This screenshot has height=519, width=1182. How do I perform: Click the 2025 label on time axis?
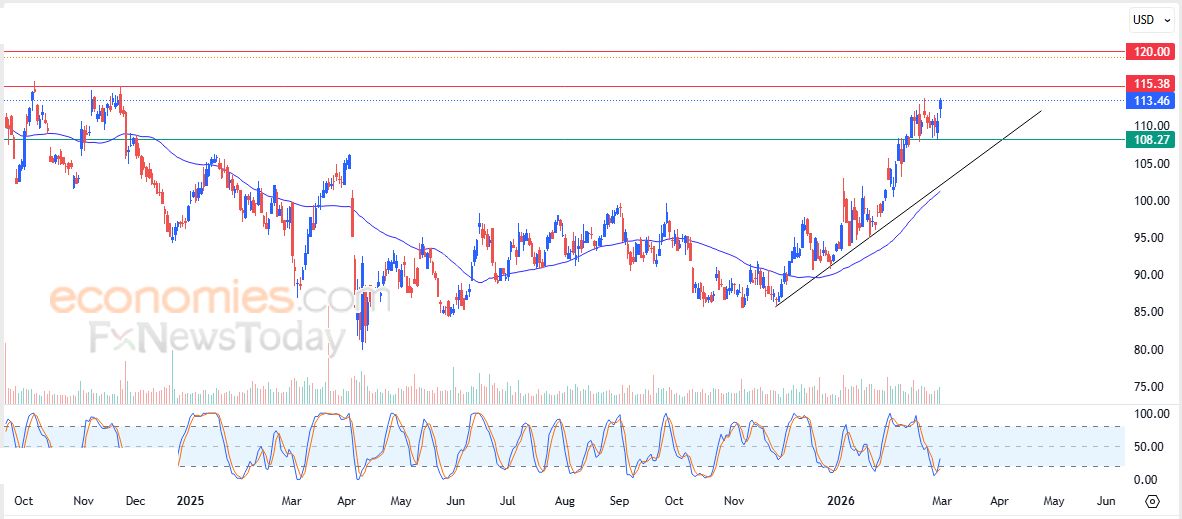[x=190, y=501]
